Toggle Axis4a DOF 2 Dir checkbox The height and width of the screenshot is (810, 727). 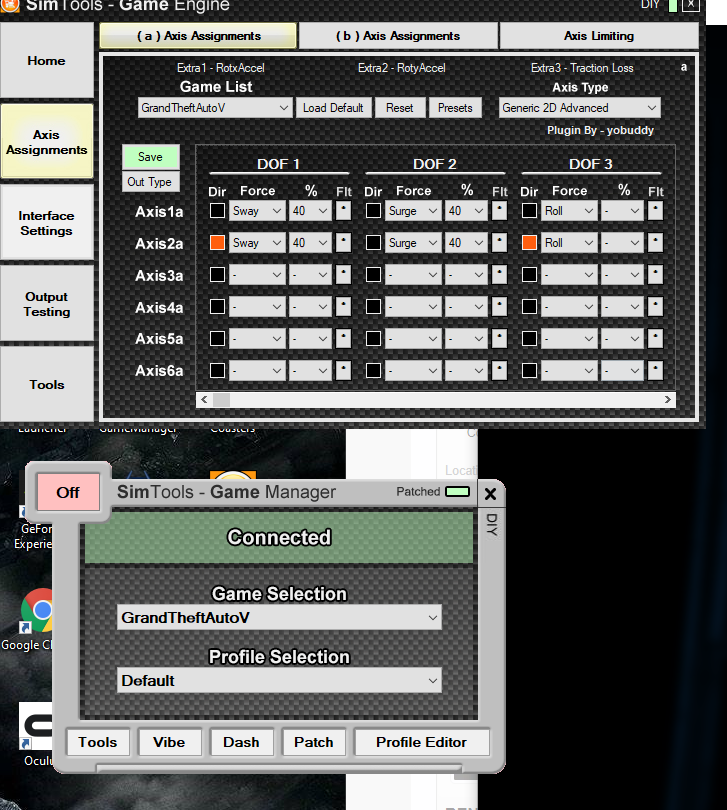tap(373, 307)
